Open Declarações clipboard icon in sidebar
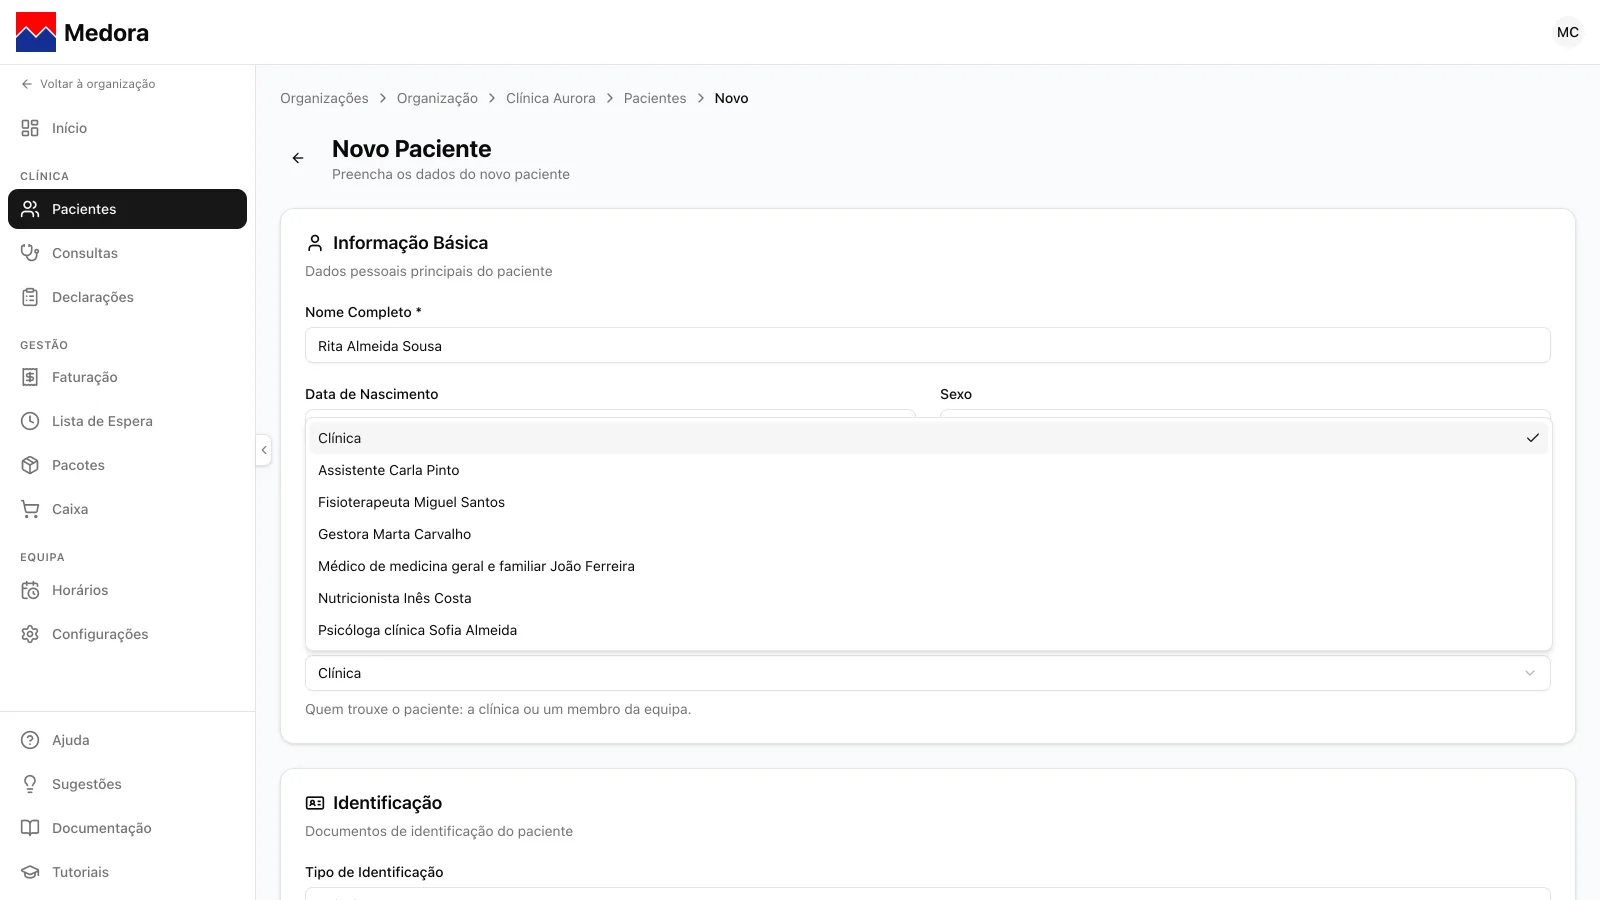The width and height of the screenshot is (1600, 900). pyautogui.click(x=30, y=297)
